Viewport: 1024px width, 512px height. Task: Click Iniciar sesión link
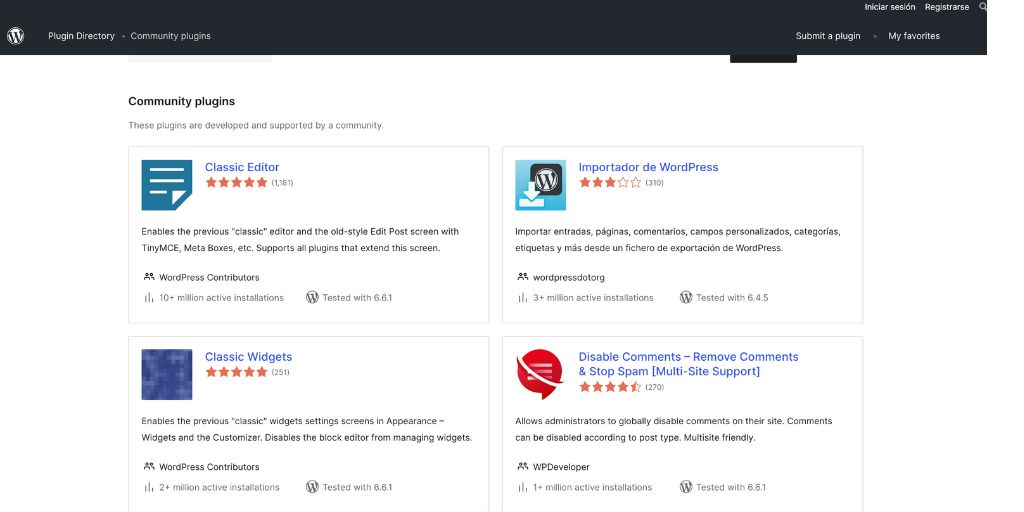[x=889, y=7]
